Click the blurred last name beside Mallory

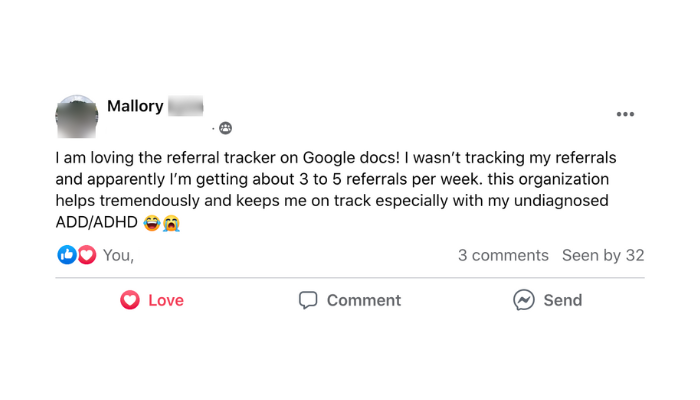[x=186, y=106]
